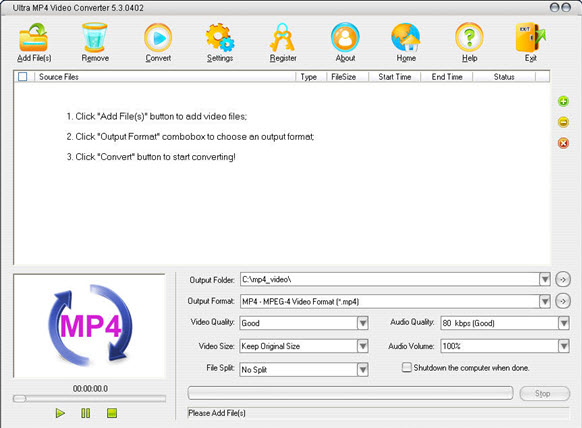Open the Audio Volume dropdown
Screen dimensions: 582x428
563,346
